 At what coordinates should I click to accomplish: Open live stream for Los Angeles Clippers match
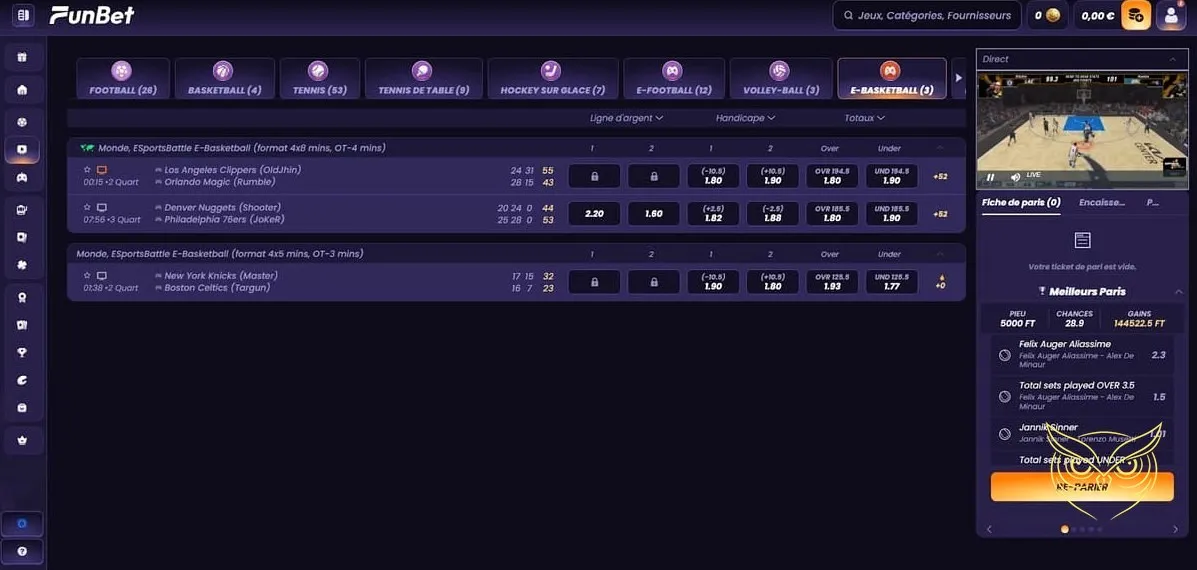coord(102,170)
